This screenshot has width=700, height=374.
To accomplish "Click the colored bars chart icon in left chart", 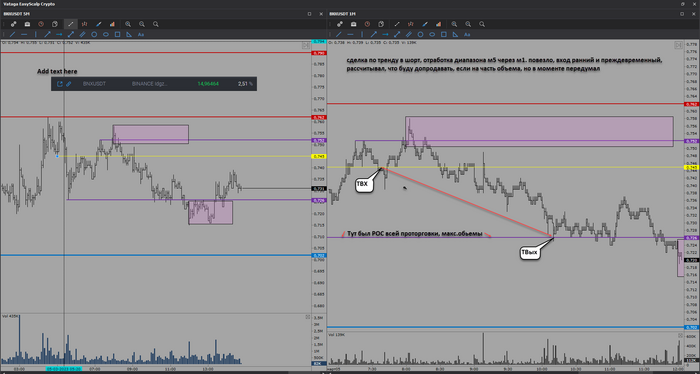I will click(112, 24).
